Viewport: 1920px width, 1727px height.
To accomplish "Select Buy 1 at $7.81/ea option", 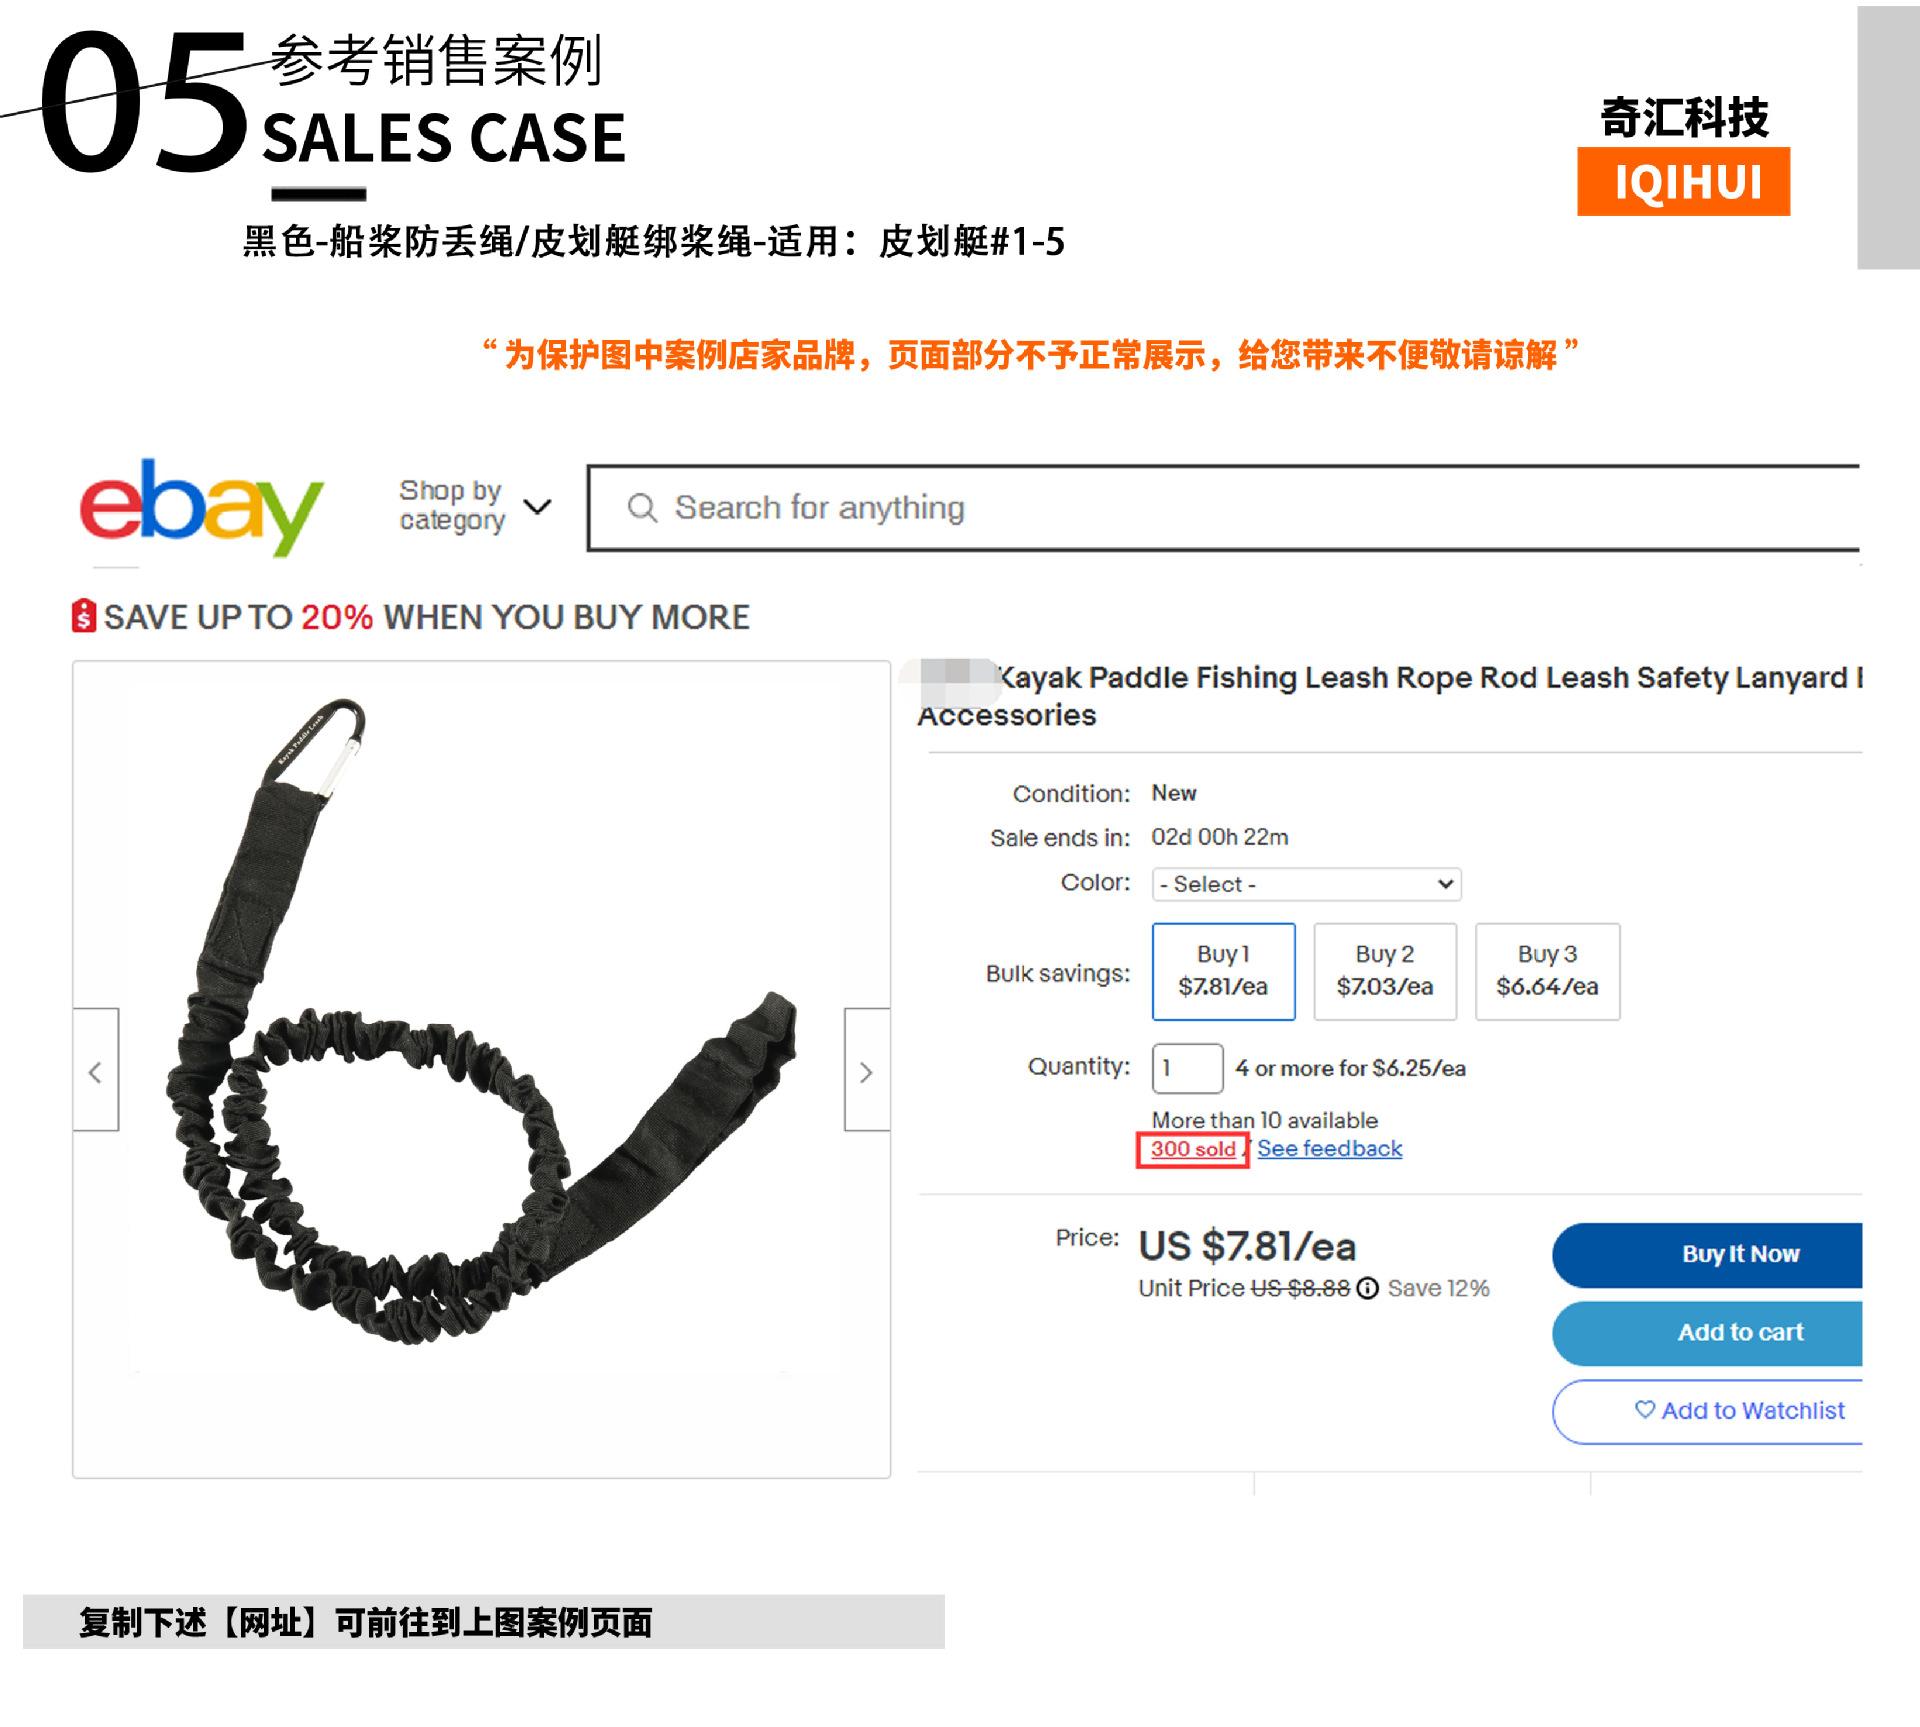I will tap(1223, 971).
